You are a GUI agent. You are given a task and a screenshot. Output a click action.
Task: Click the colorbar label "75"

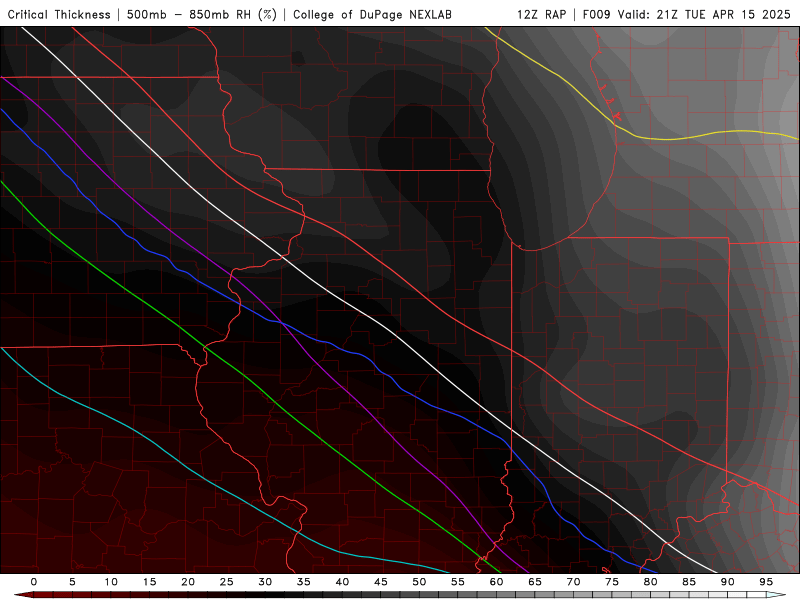(612, 582)
